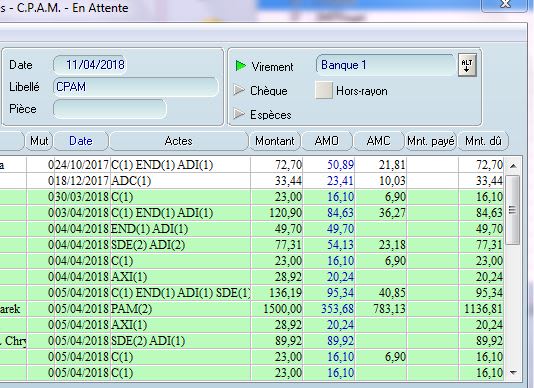
Task: Select the ADC(1) row dated 18/12/2017
Action: click(252, 181)
